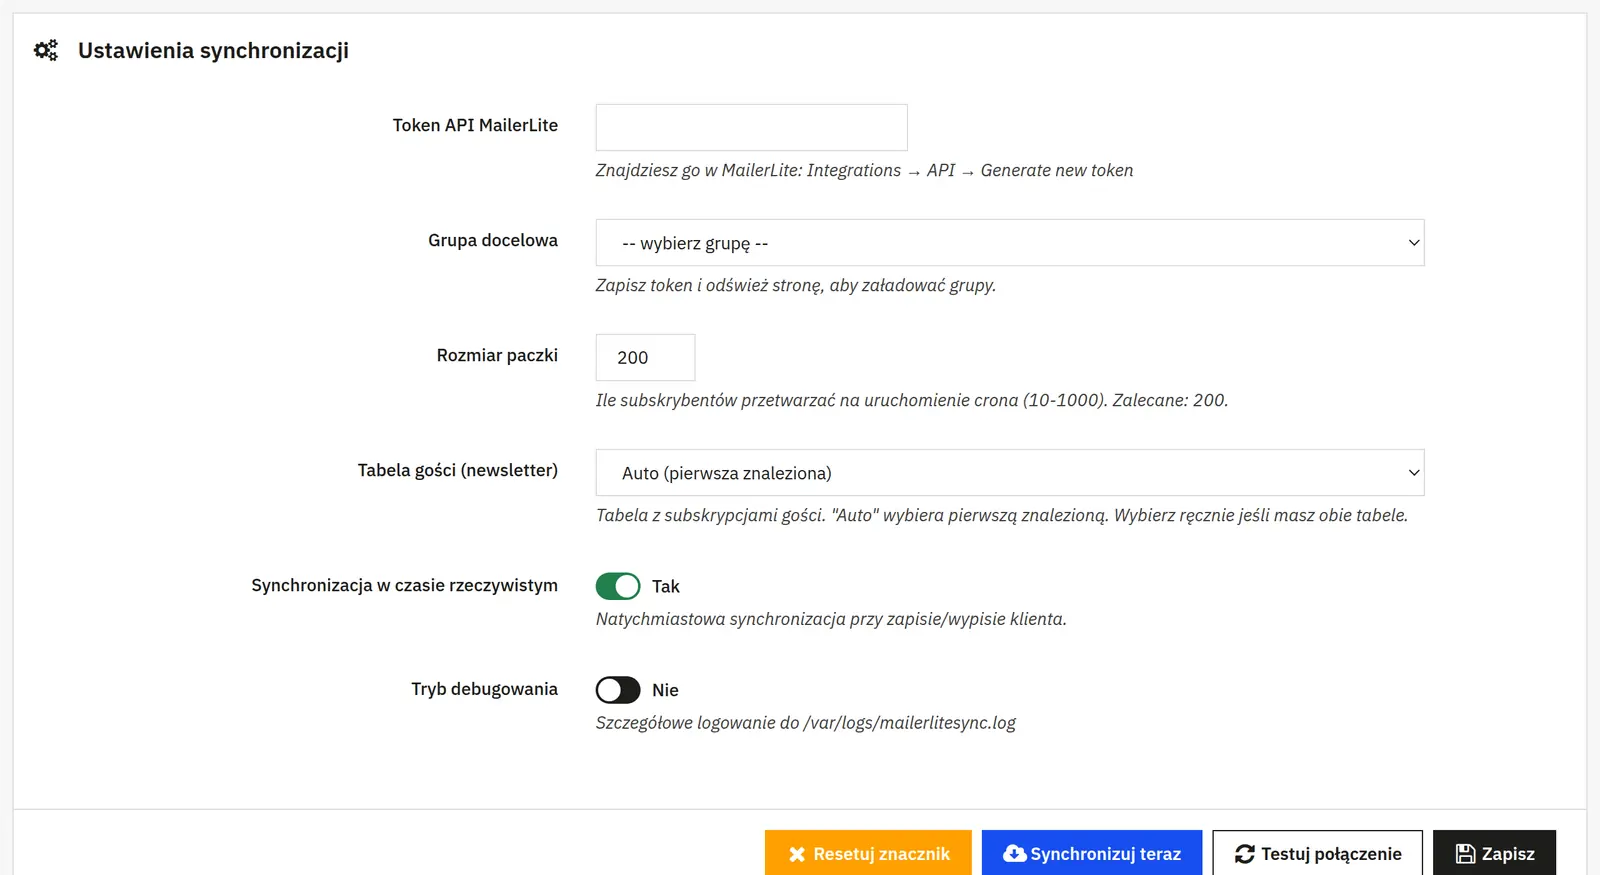
Task: Click the Token API MailerLite label
Action: [475, 125]
